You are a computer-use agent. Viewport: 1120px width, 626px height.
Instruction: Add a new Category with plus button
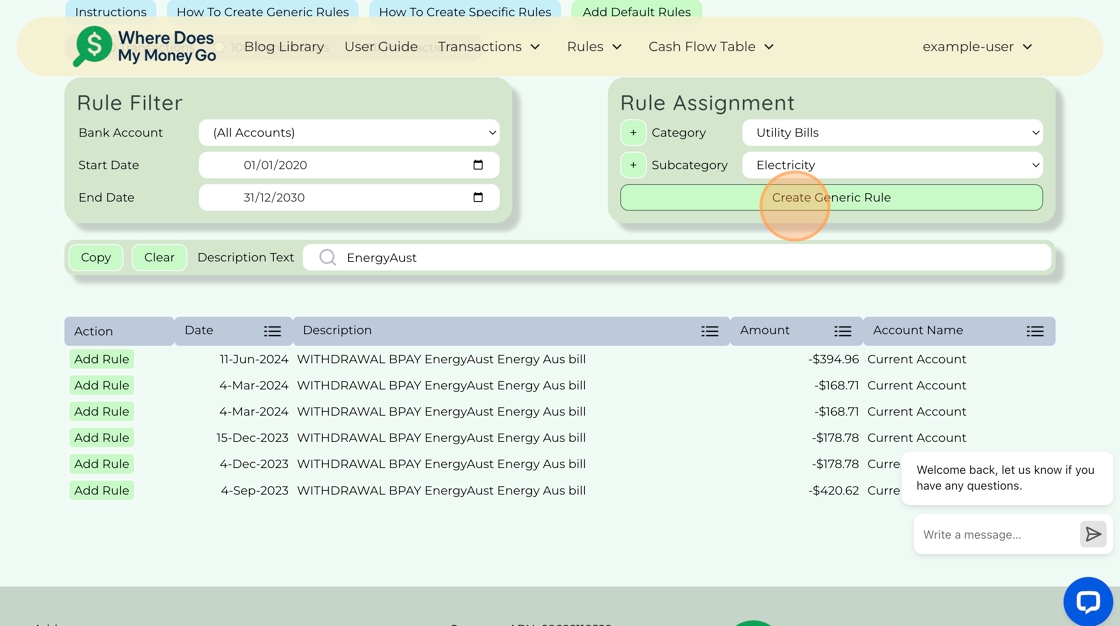tap(633, 132)
